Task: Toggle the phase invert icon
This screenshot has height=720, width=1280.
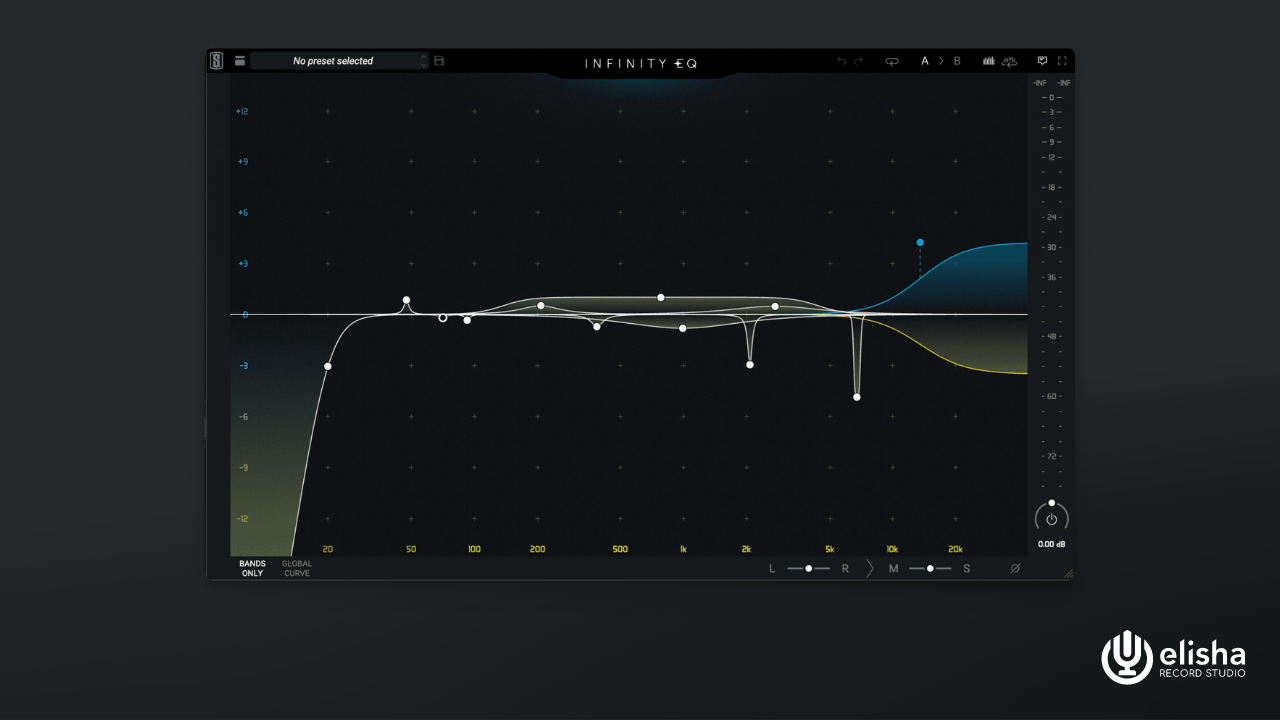Action: pyautogui.click(x=1015, y=568)
